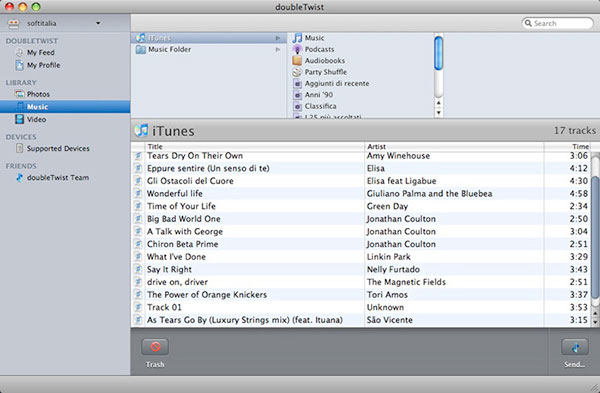Viewport: 600px width, 393px height.
Task: Select the Podcasts playlist
Action: [319, 49]
